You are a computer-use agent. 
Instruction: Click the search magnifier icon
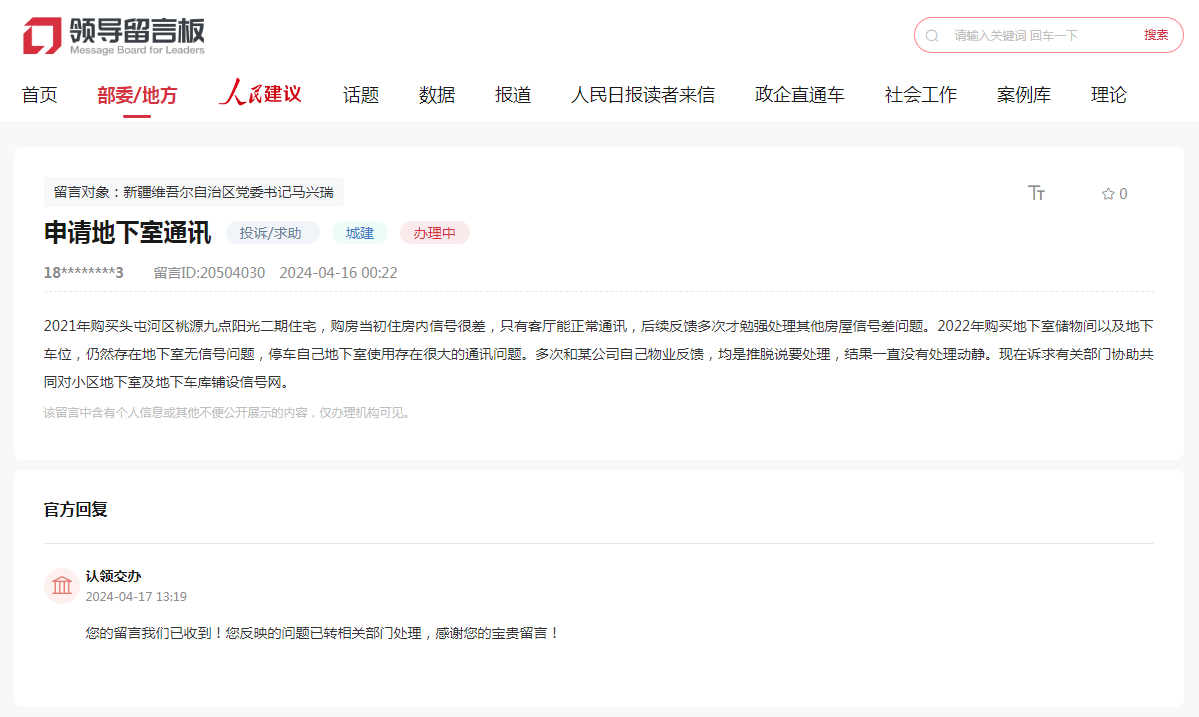coord(932,35)
